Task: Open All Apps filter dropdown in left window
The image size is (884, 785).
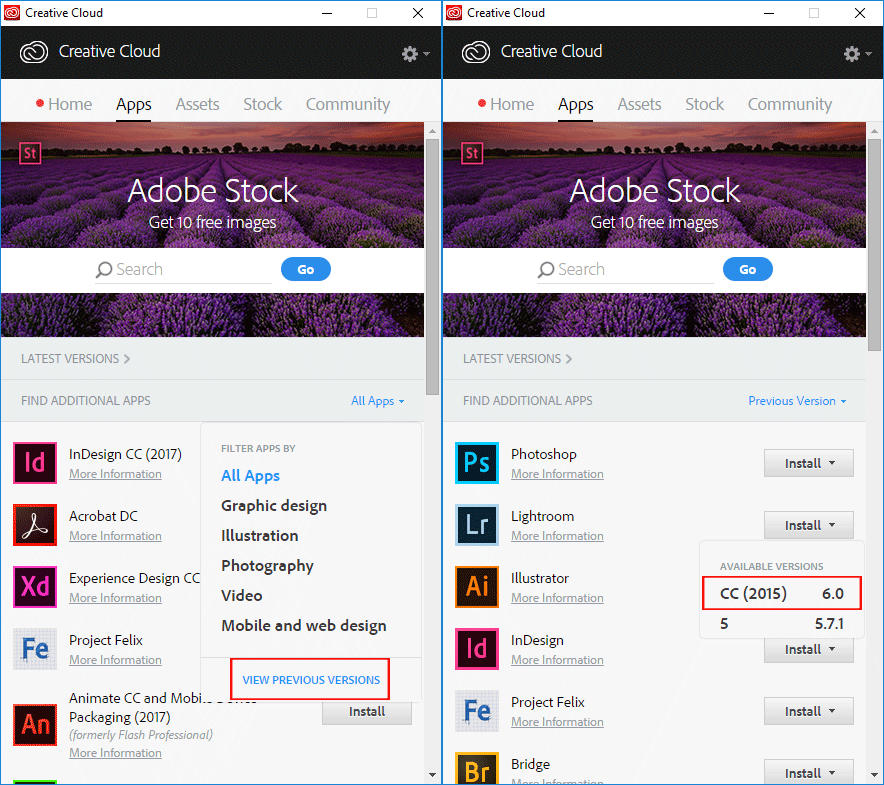Action: (378, 401)
